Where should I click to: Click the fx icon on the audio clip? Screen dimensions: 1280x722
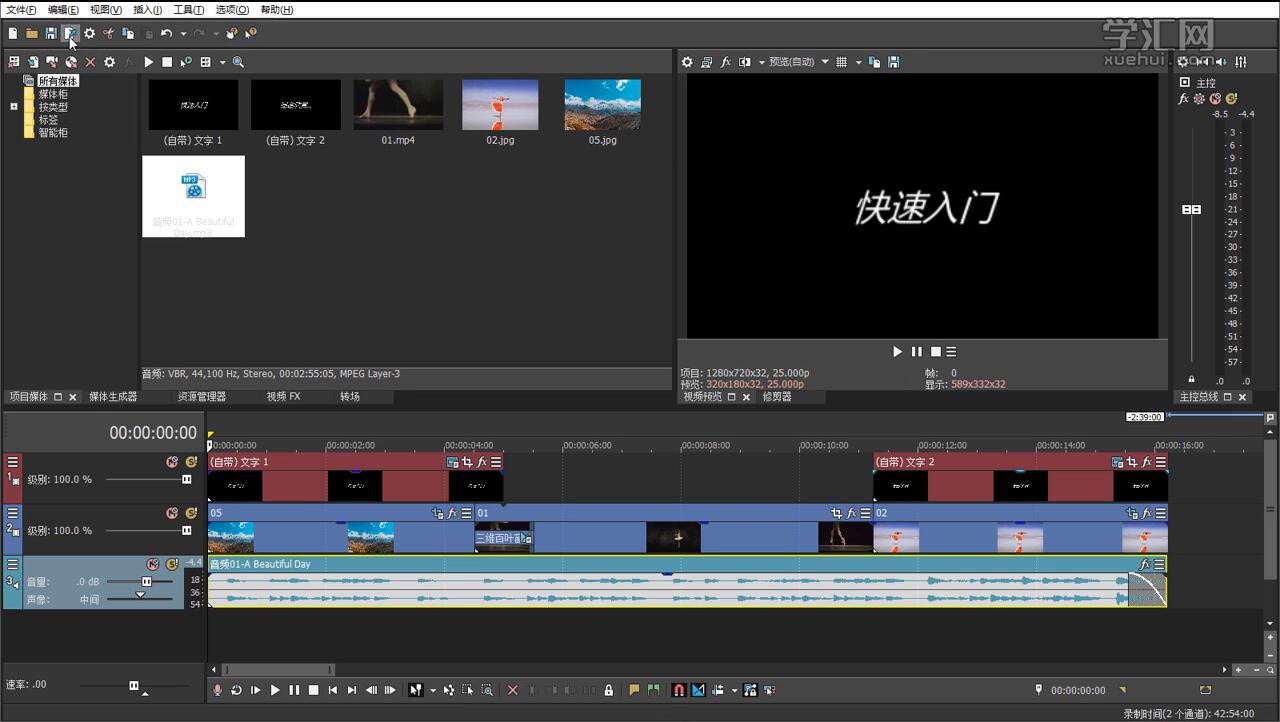(1146, 564)
